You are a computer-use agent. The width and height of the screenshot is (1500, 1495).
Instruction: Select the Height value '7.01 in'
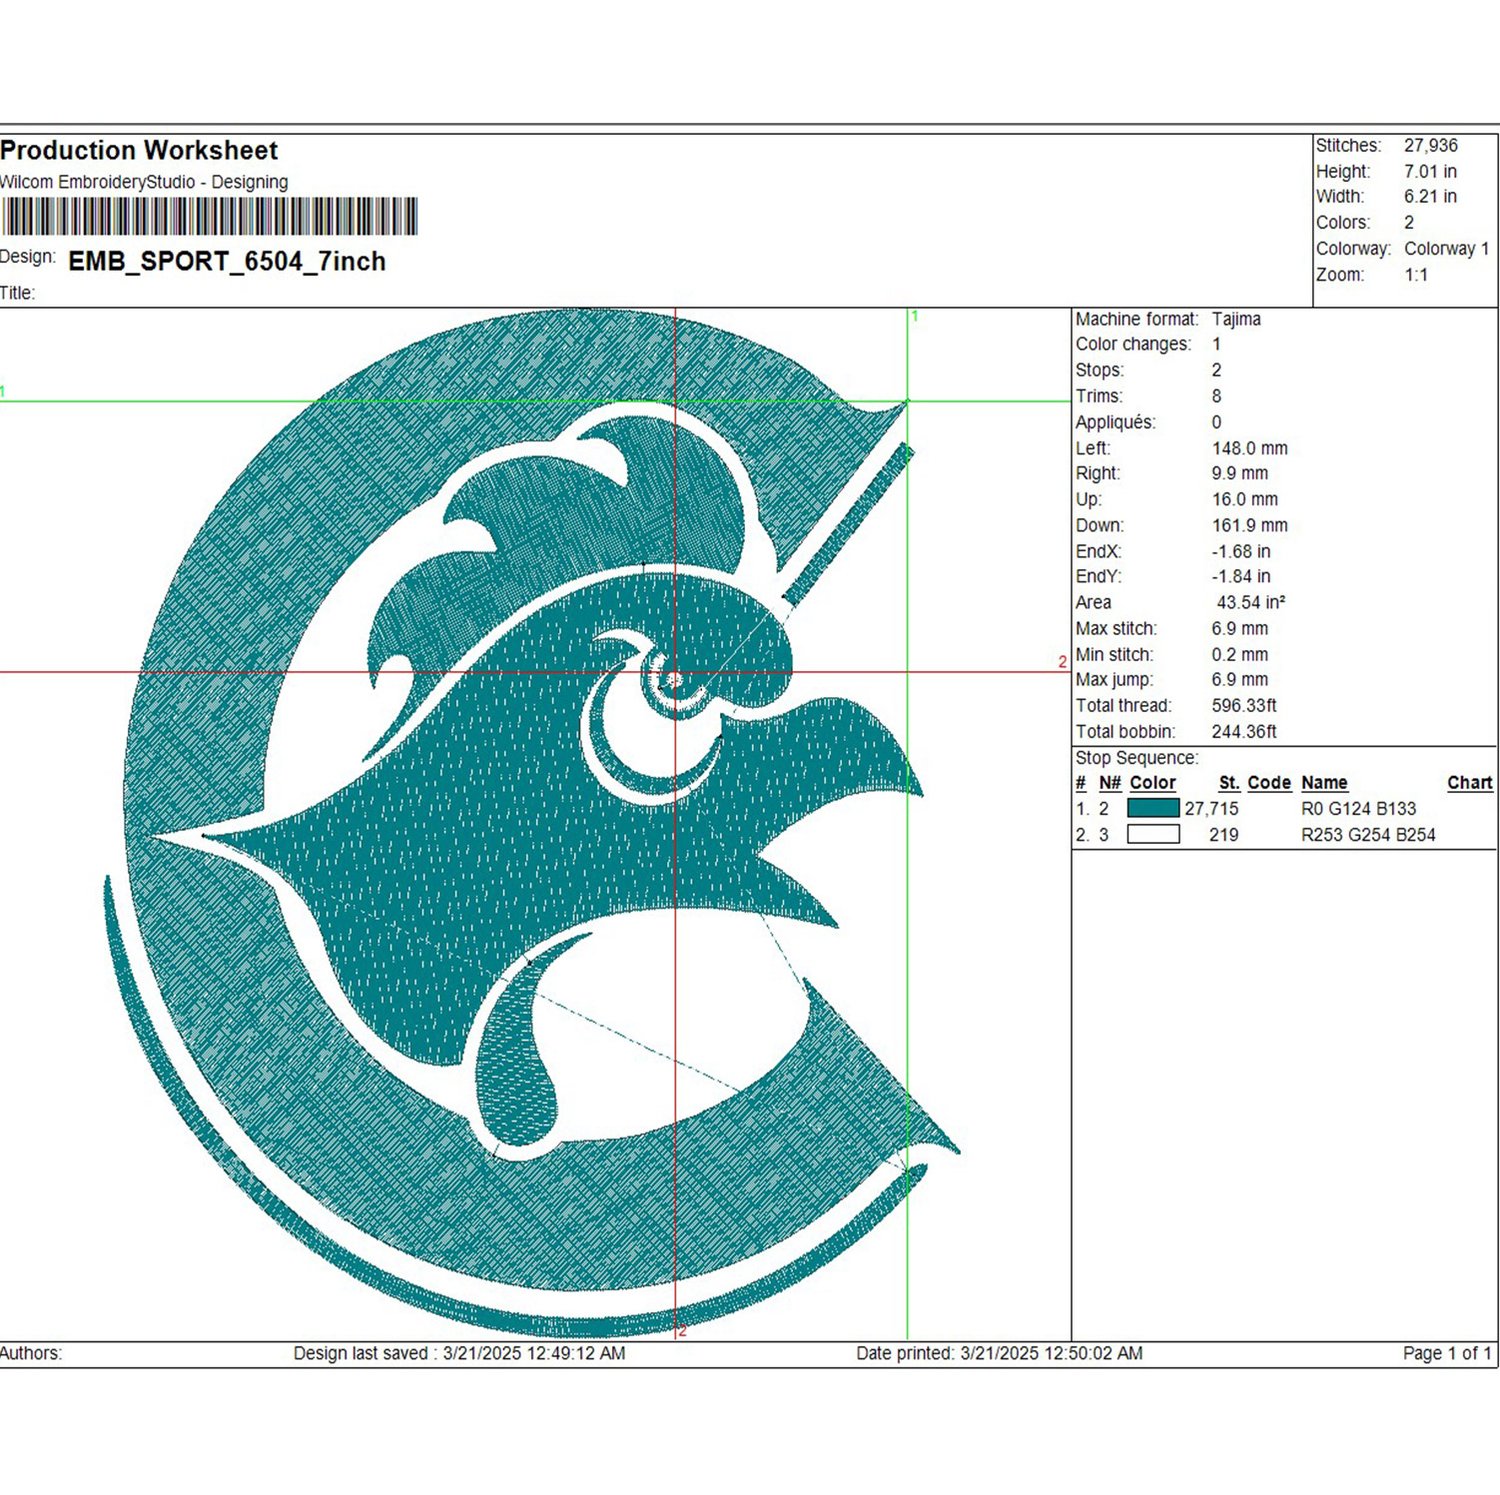coord(1430,172)
